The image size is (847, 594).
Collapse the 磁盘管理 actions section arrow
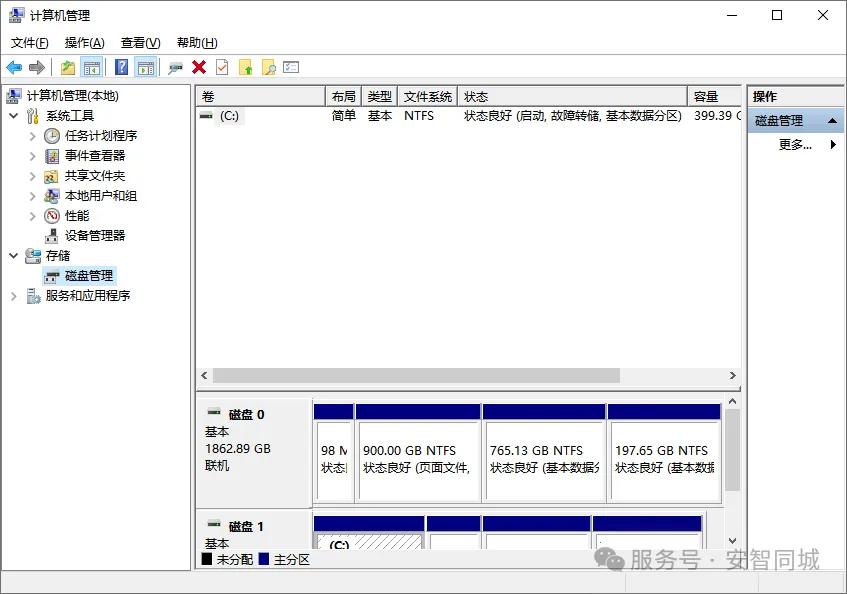(832, 121)
